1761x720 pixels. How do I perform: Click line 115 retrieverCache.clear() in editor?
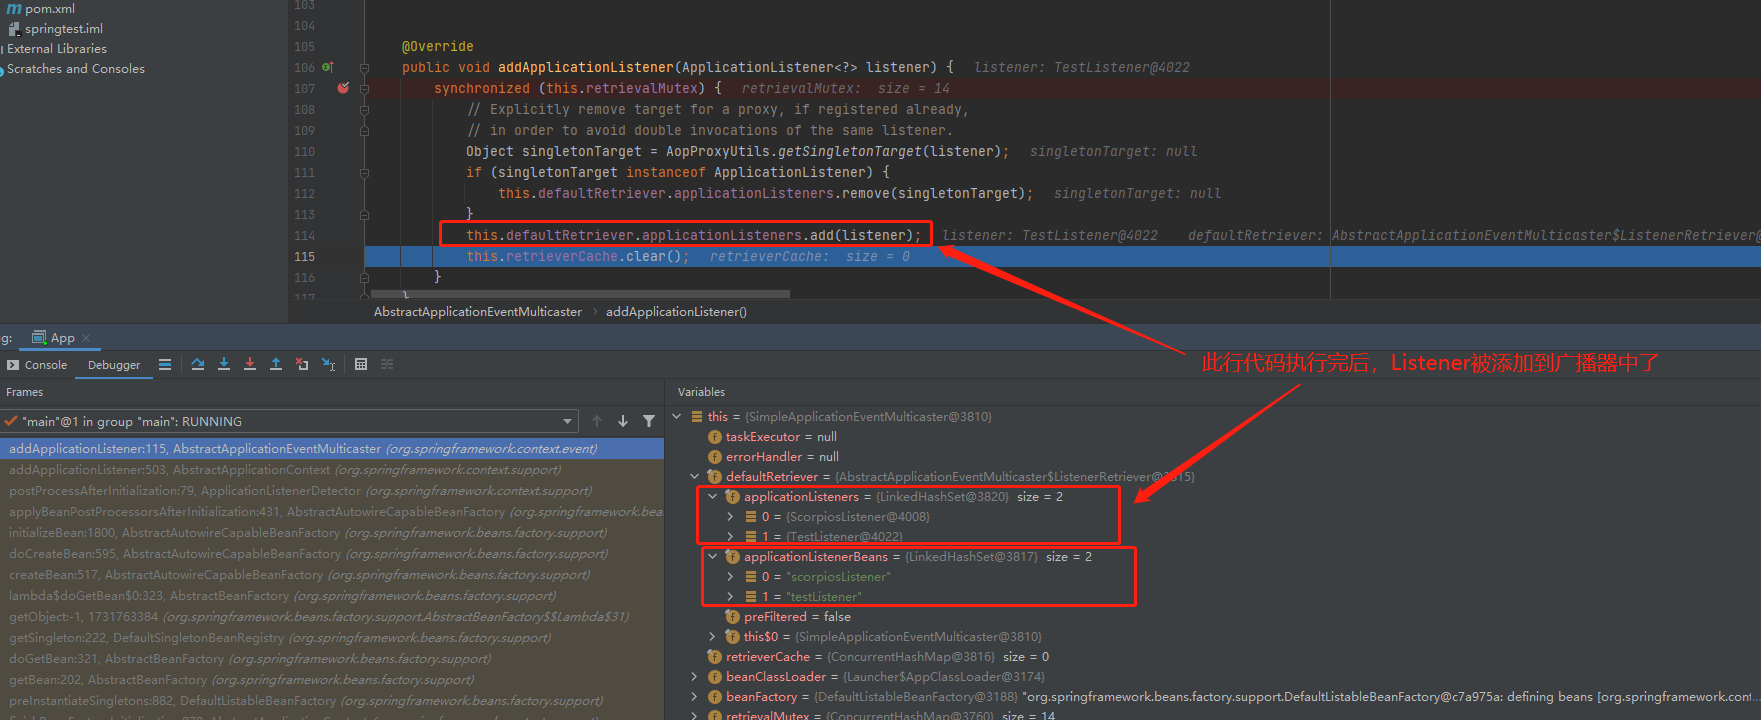coord(578,257)
